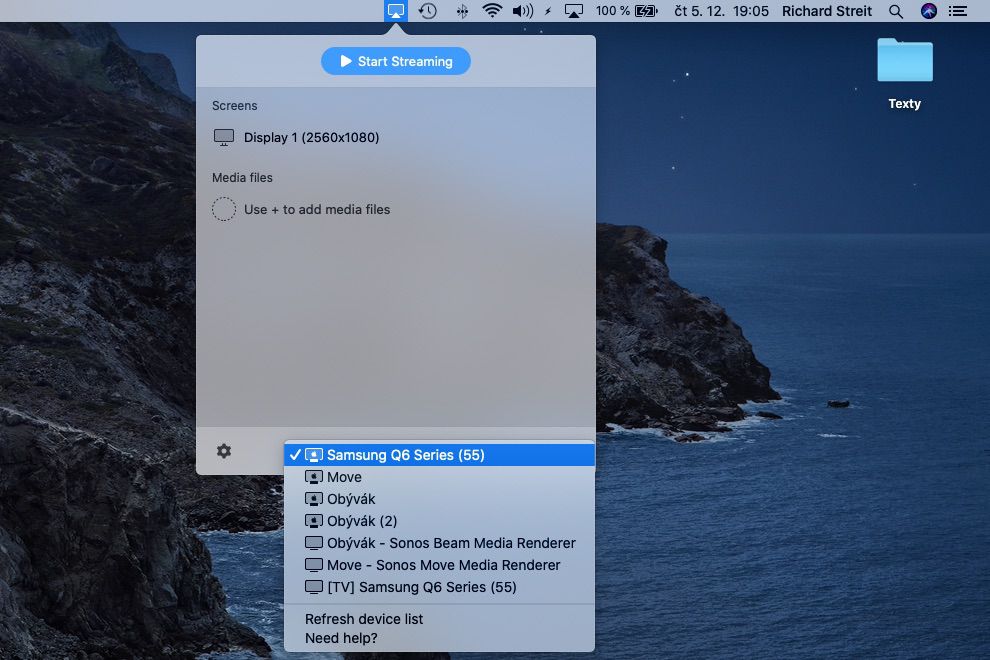Choose the Move AirPlay device
The image size is (990, 660).
click(344, 477)
